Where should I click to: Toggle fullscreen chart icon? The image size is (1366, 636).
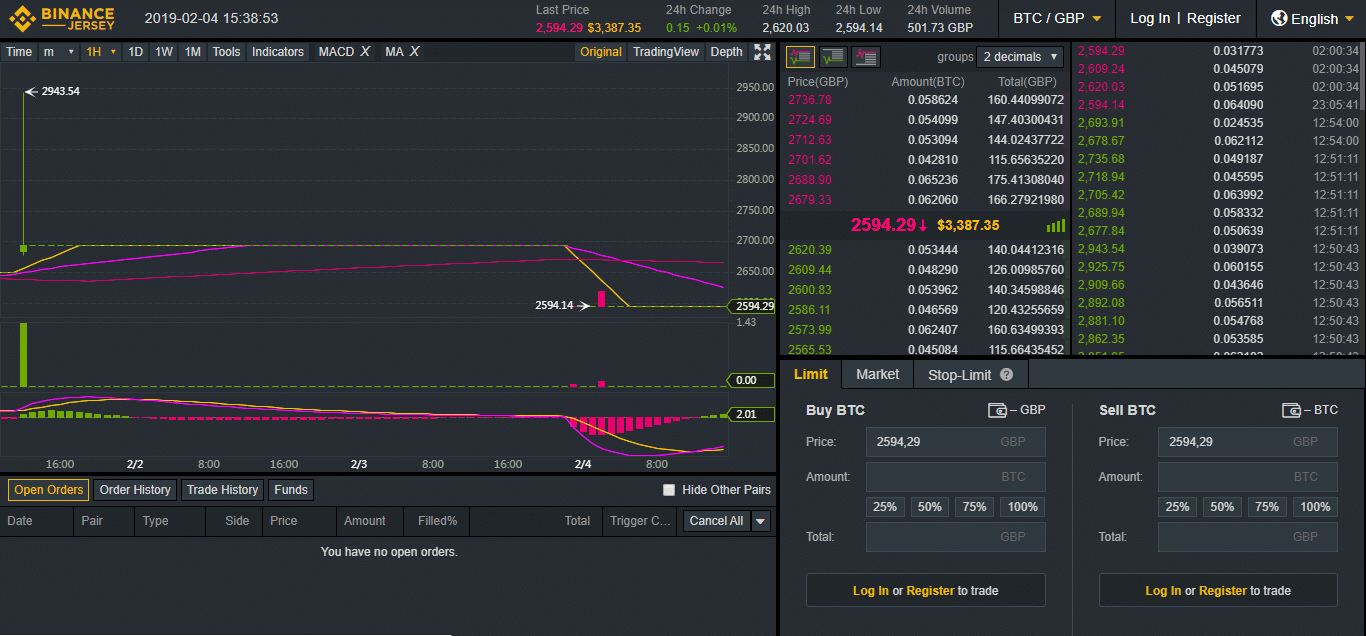762,52
